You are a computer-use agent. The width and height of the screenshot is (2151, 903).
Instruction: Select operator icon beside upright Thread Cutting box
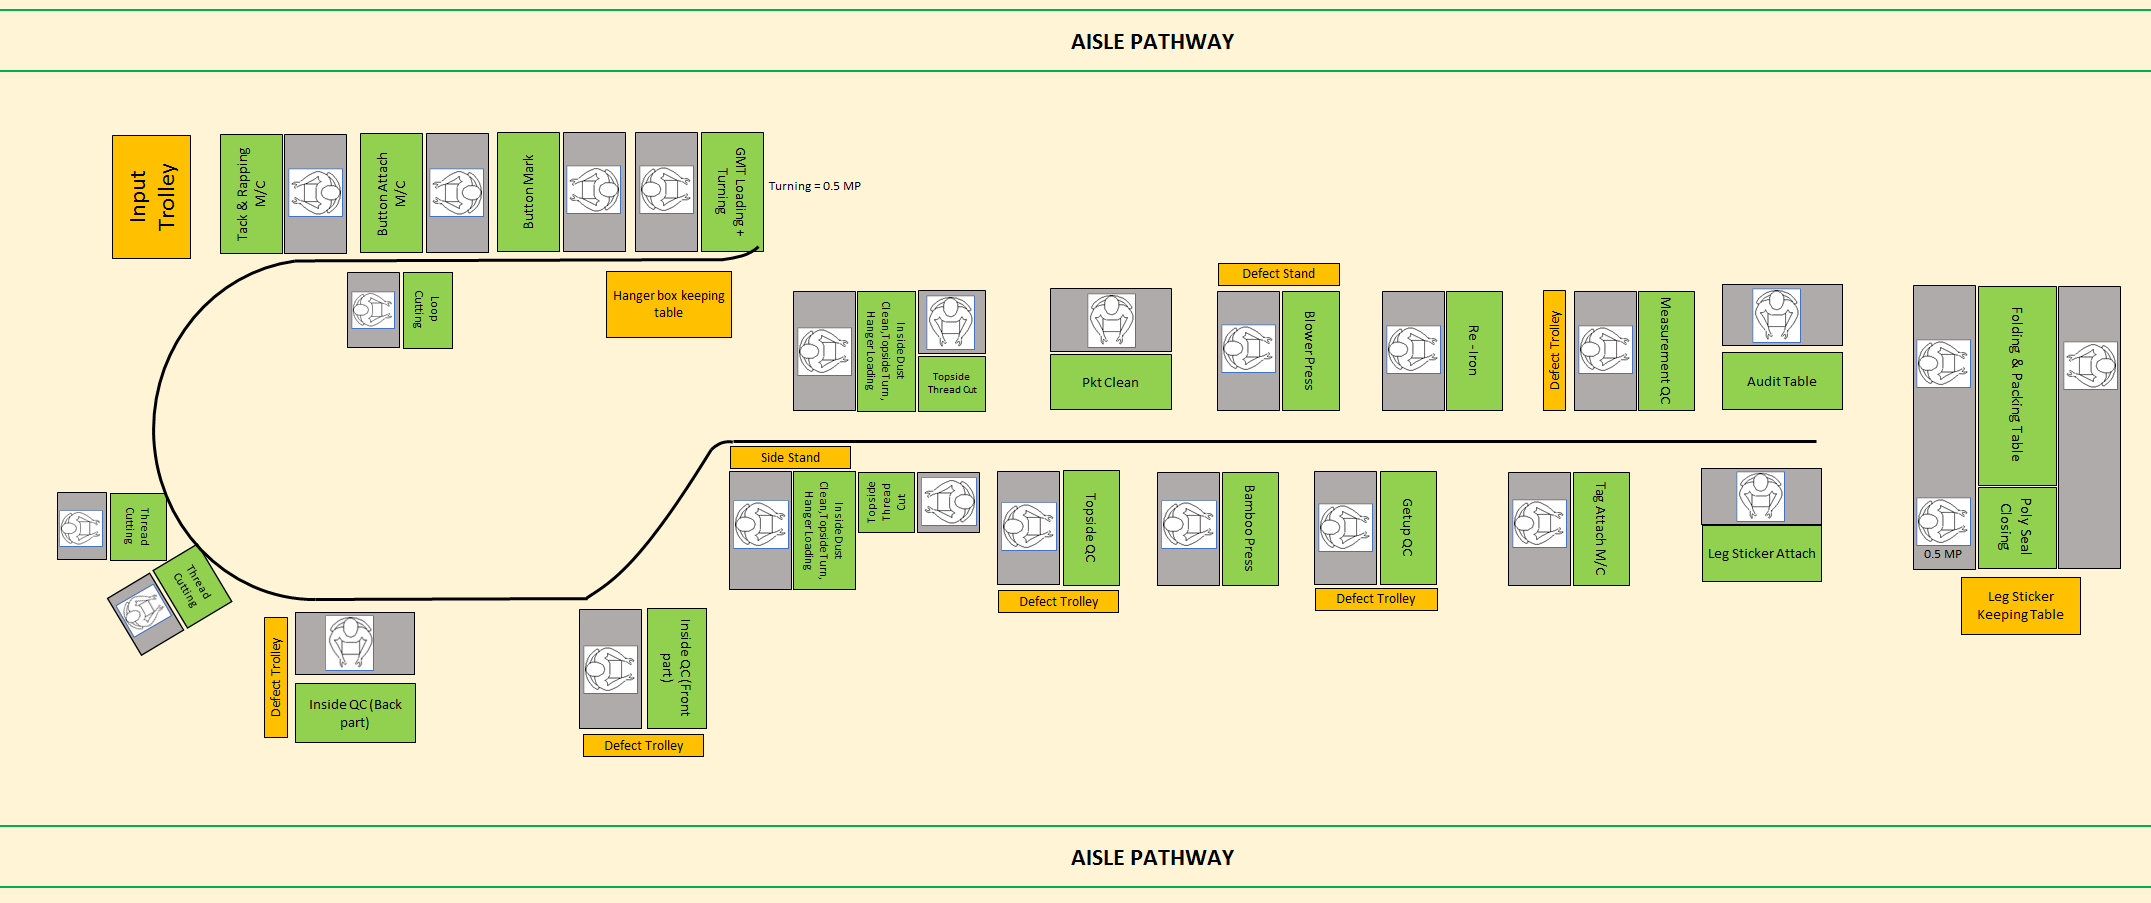click(x=81, y=527)
